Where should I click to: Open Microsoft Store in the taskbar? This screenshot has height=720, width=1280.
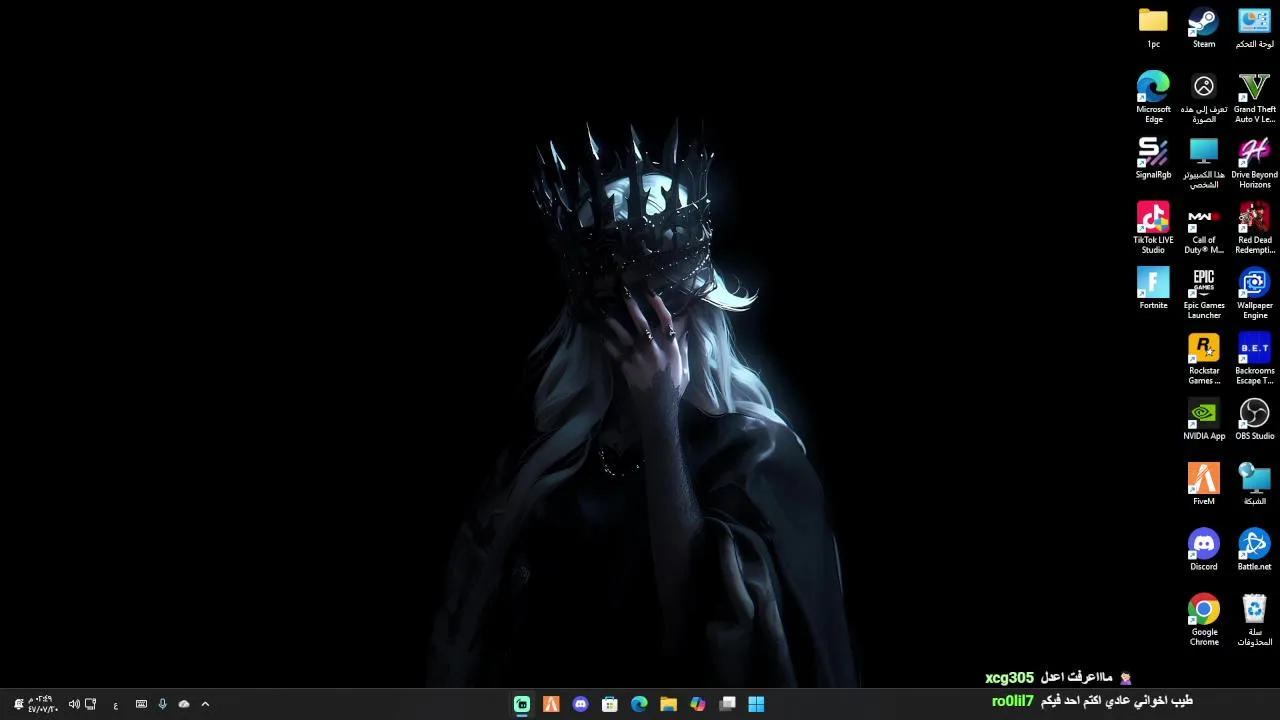click(x=610, y=704)
